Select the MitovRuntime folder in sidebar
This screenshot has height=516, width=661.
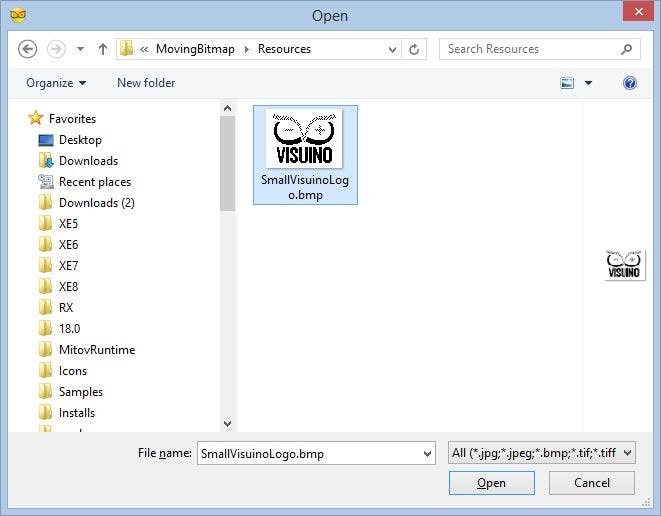click(x=96, y=350)
